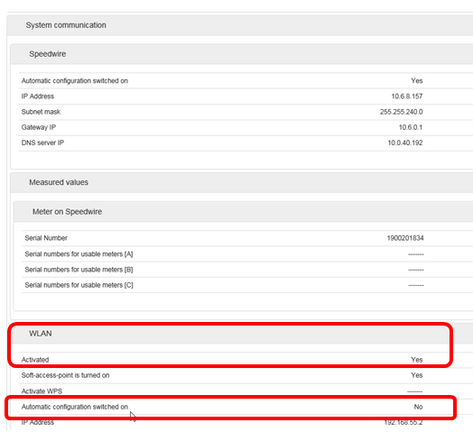
Task: Click Serial numbers for usable meters [A]
Action: click(x=79, y=254)
